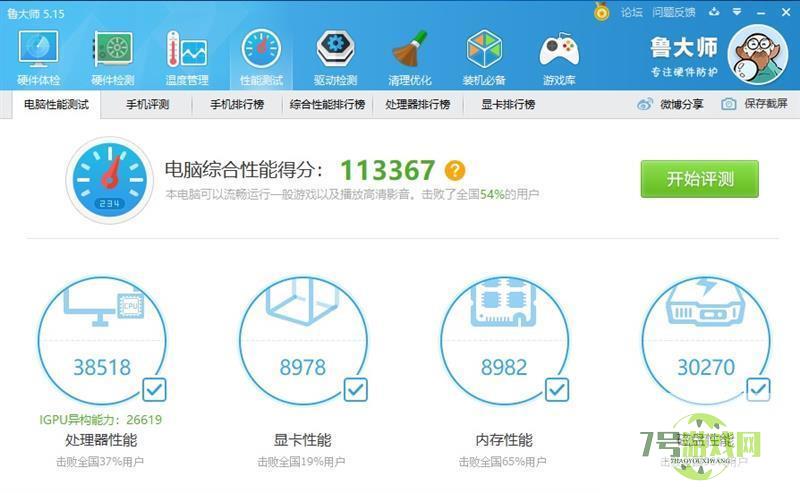Uncheck the 显卡性能 test checkbox
800x493 pixels.
(356, 390)
